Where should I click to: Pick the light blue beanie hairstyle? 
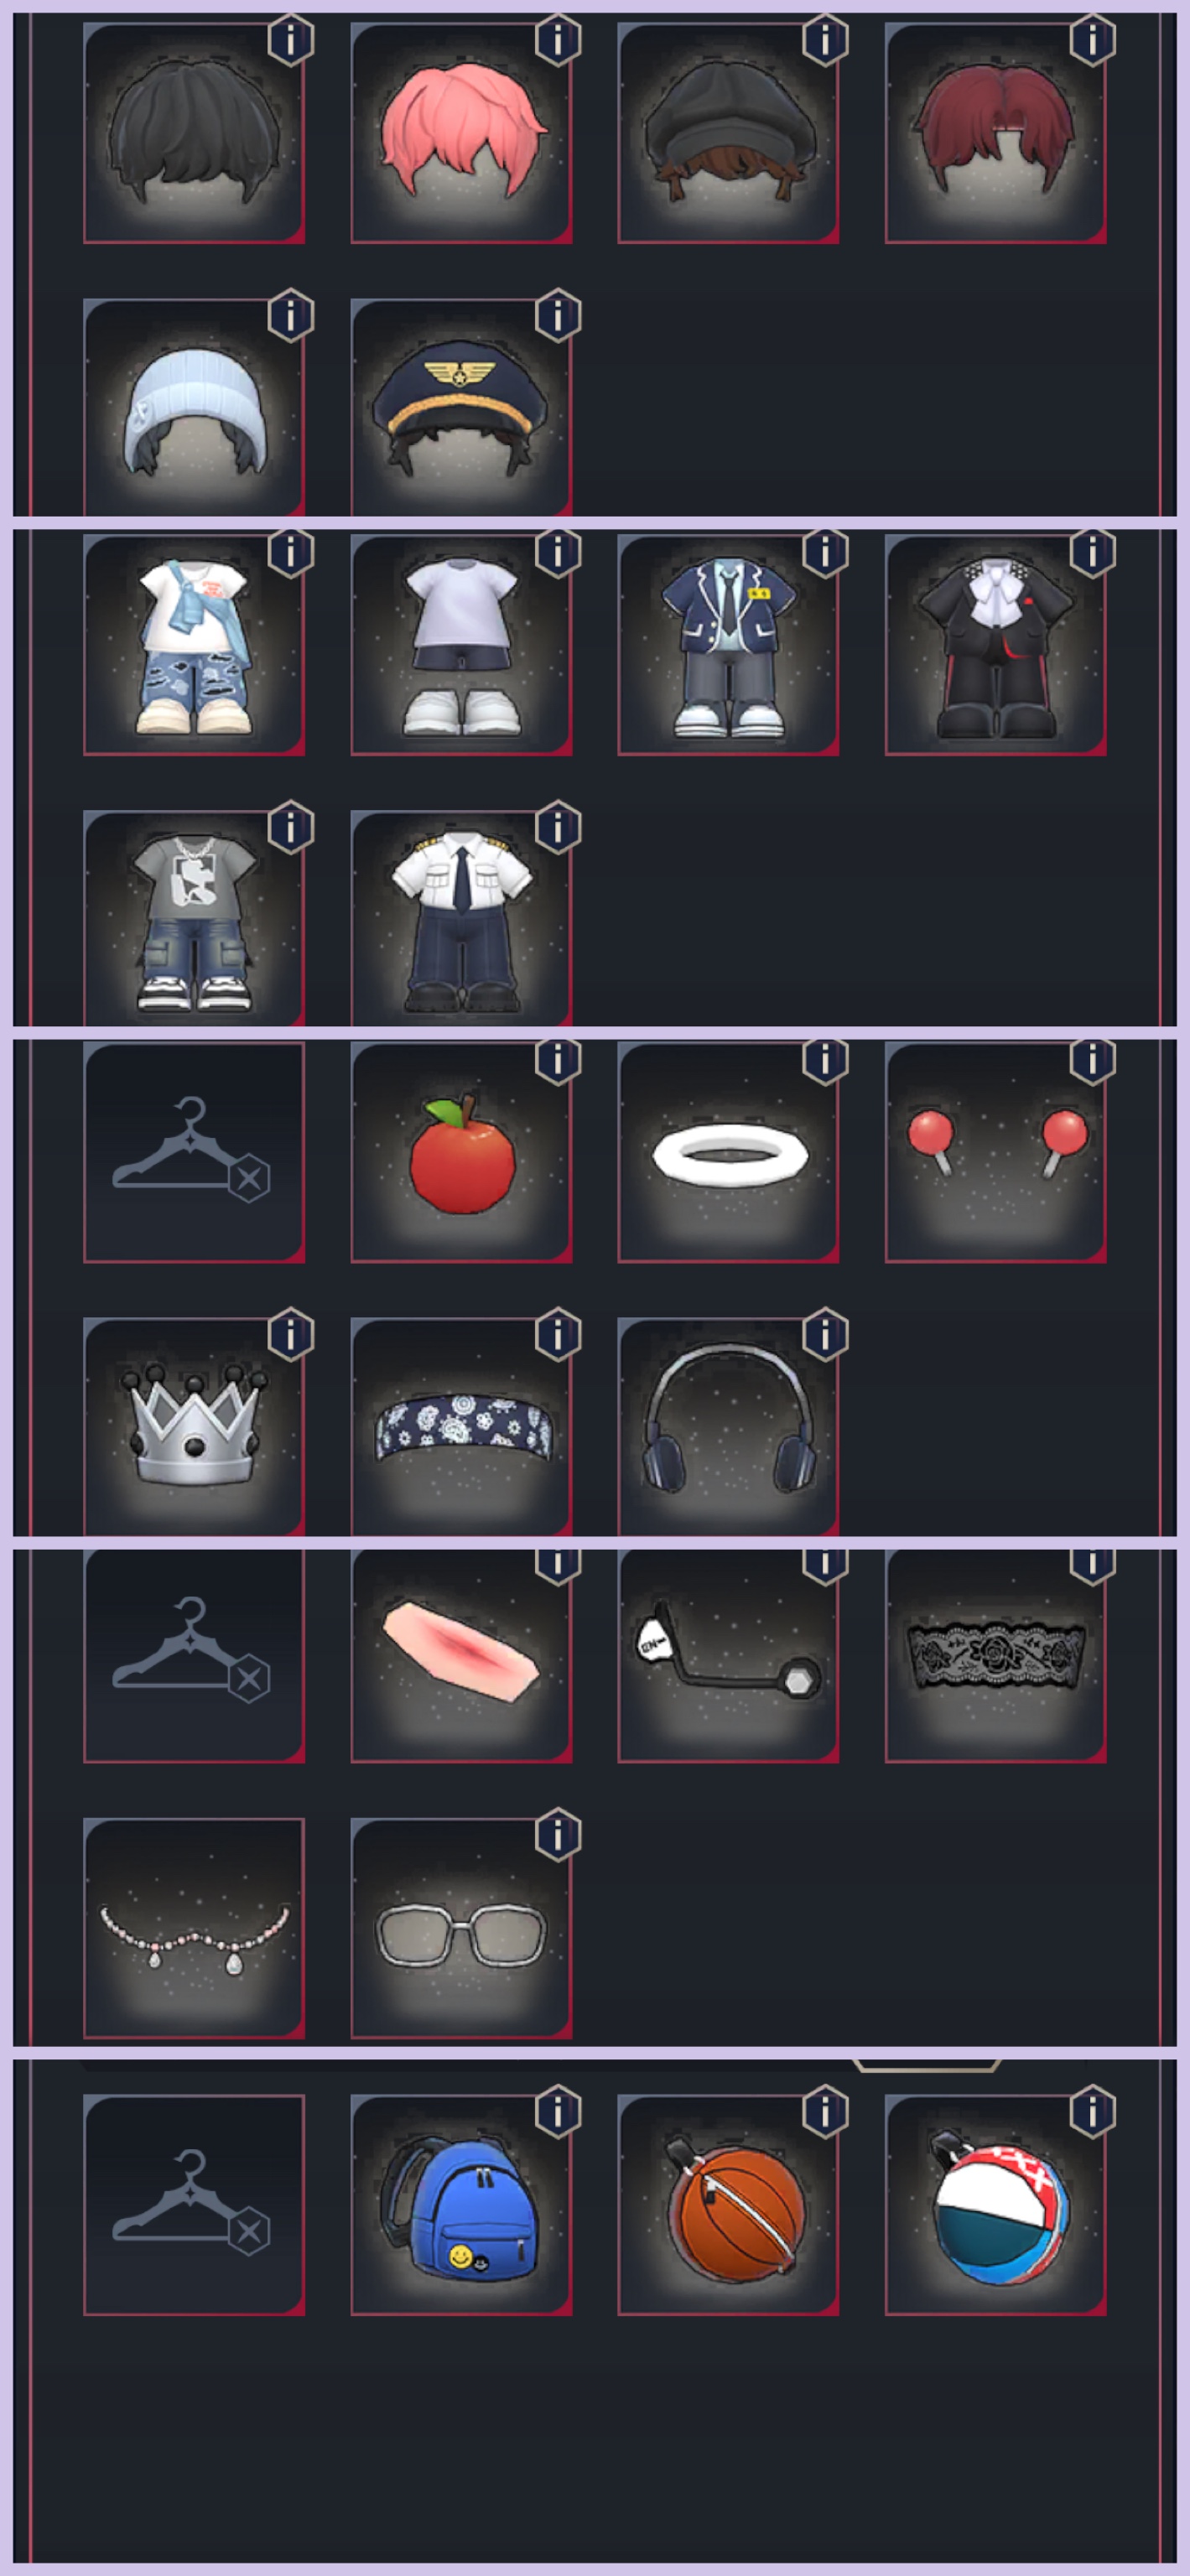(194, 407)
